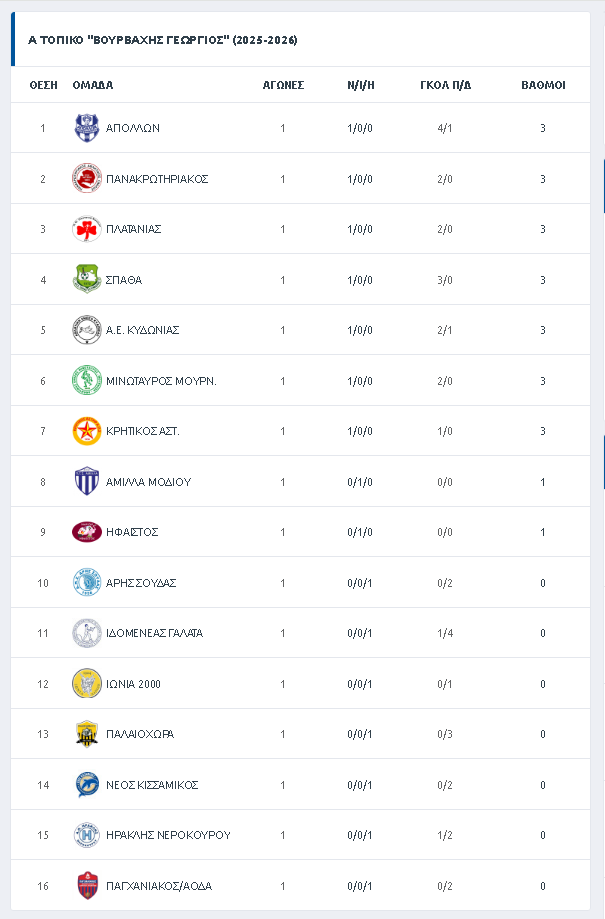The height and width of the screenshot is (919, 605).
Task: Select the ΗΡΑΚΛΗΣ ΝΕΡΟΚΟΥΡΟΥ team name
Action: coord(168,835)
